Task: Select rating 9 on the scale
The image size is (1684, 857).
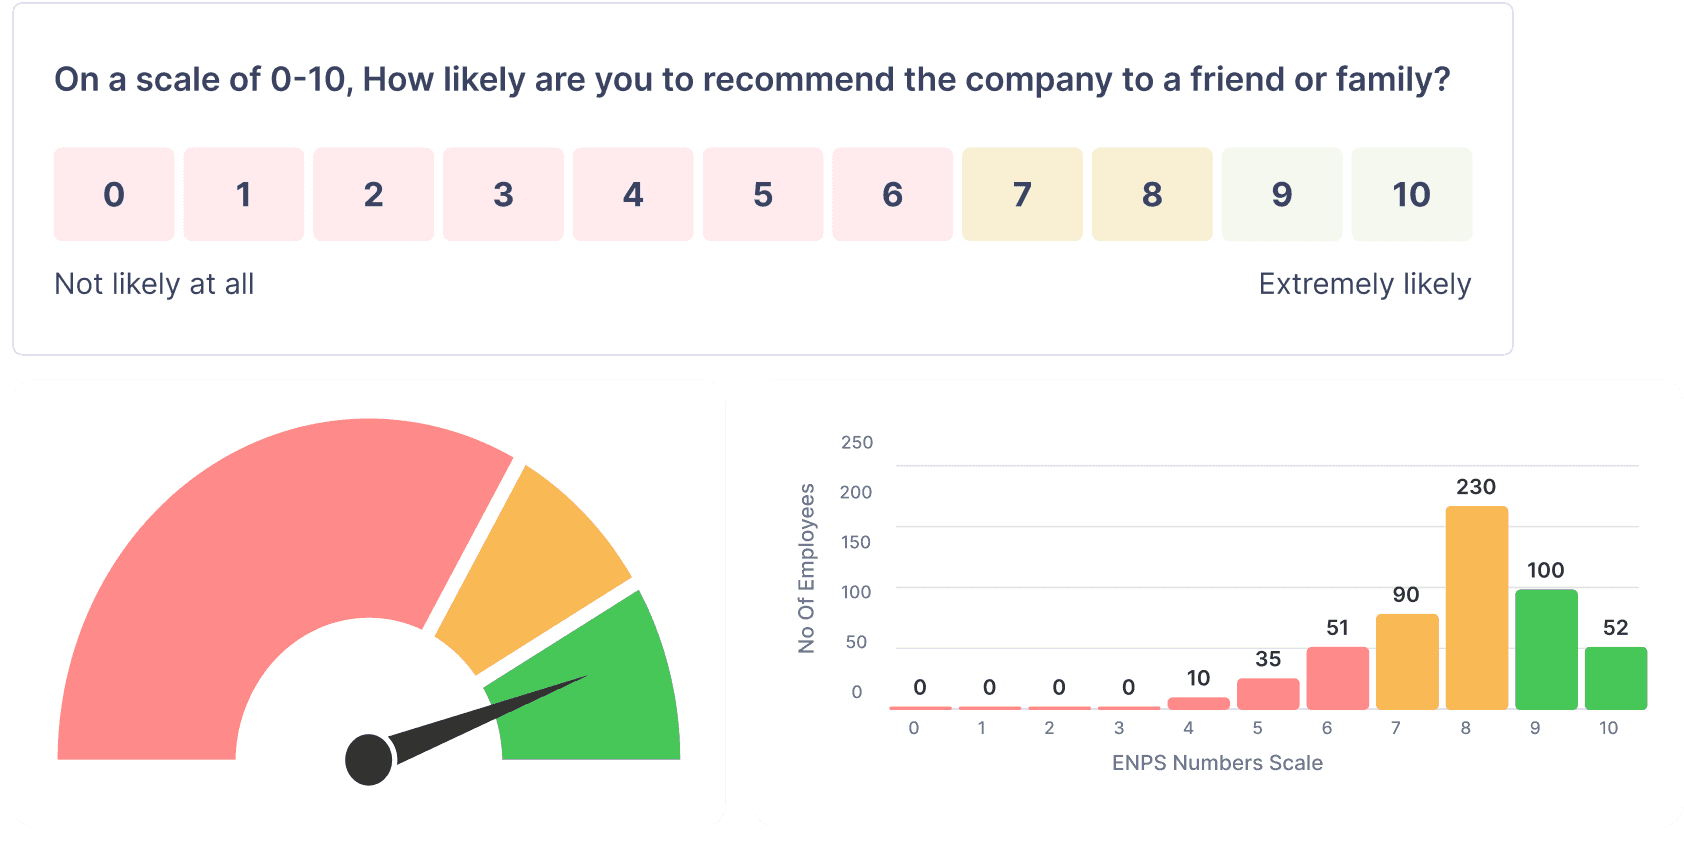Action: coord(1282,194)
